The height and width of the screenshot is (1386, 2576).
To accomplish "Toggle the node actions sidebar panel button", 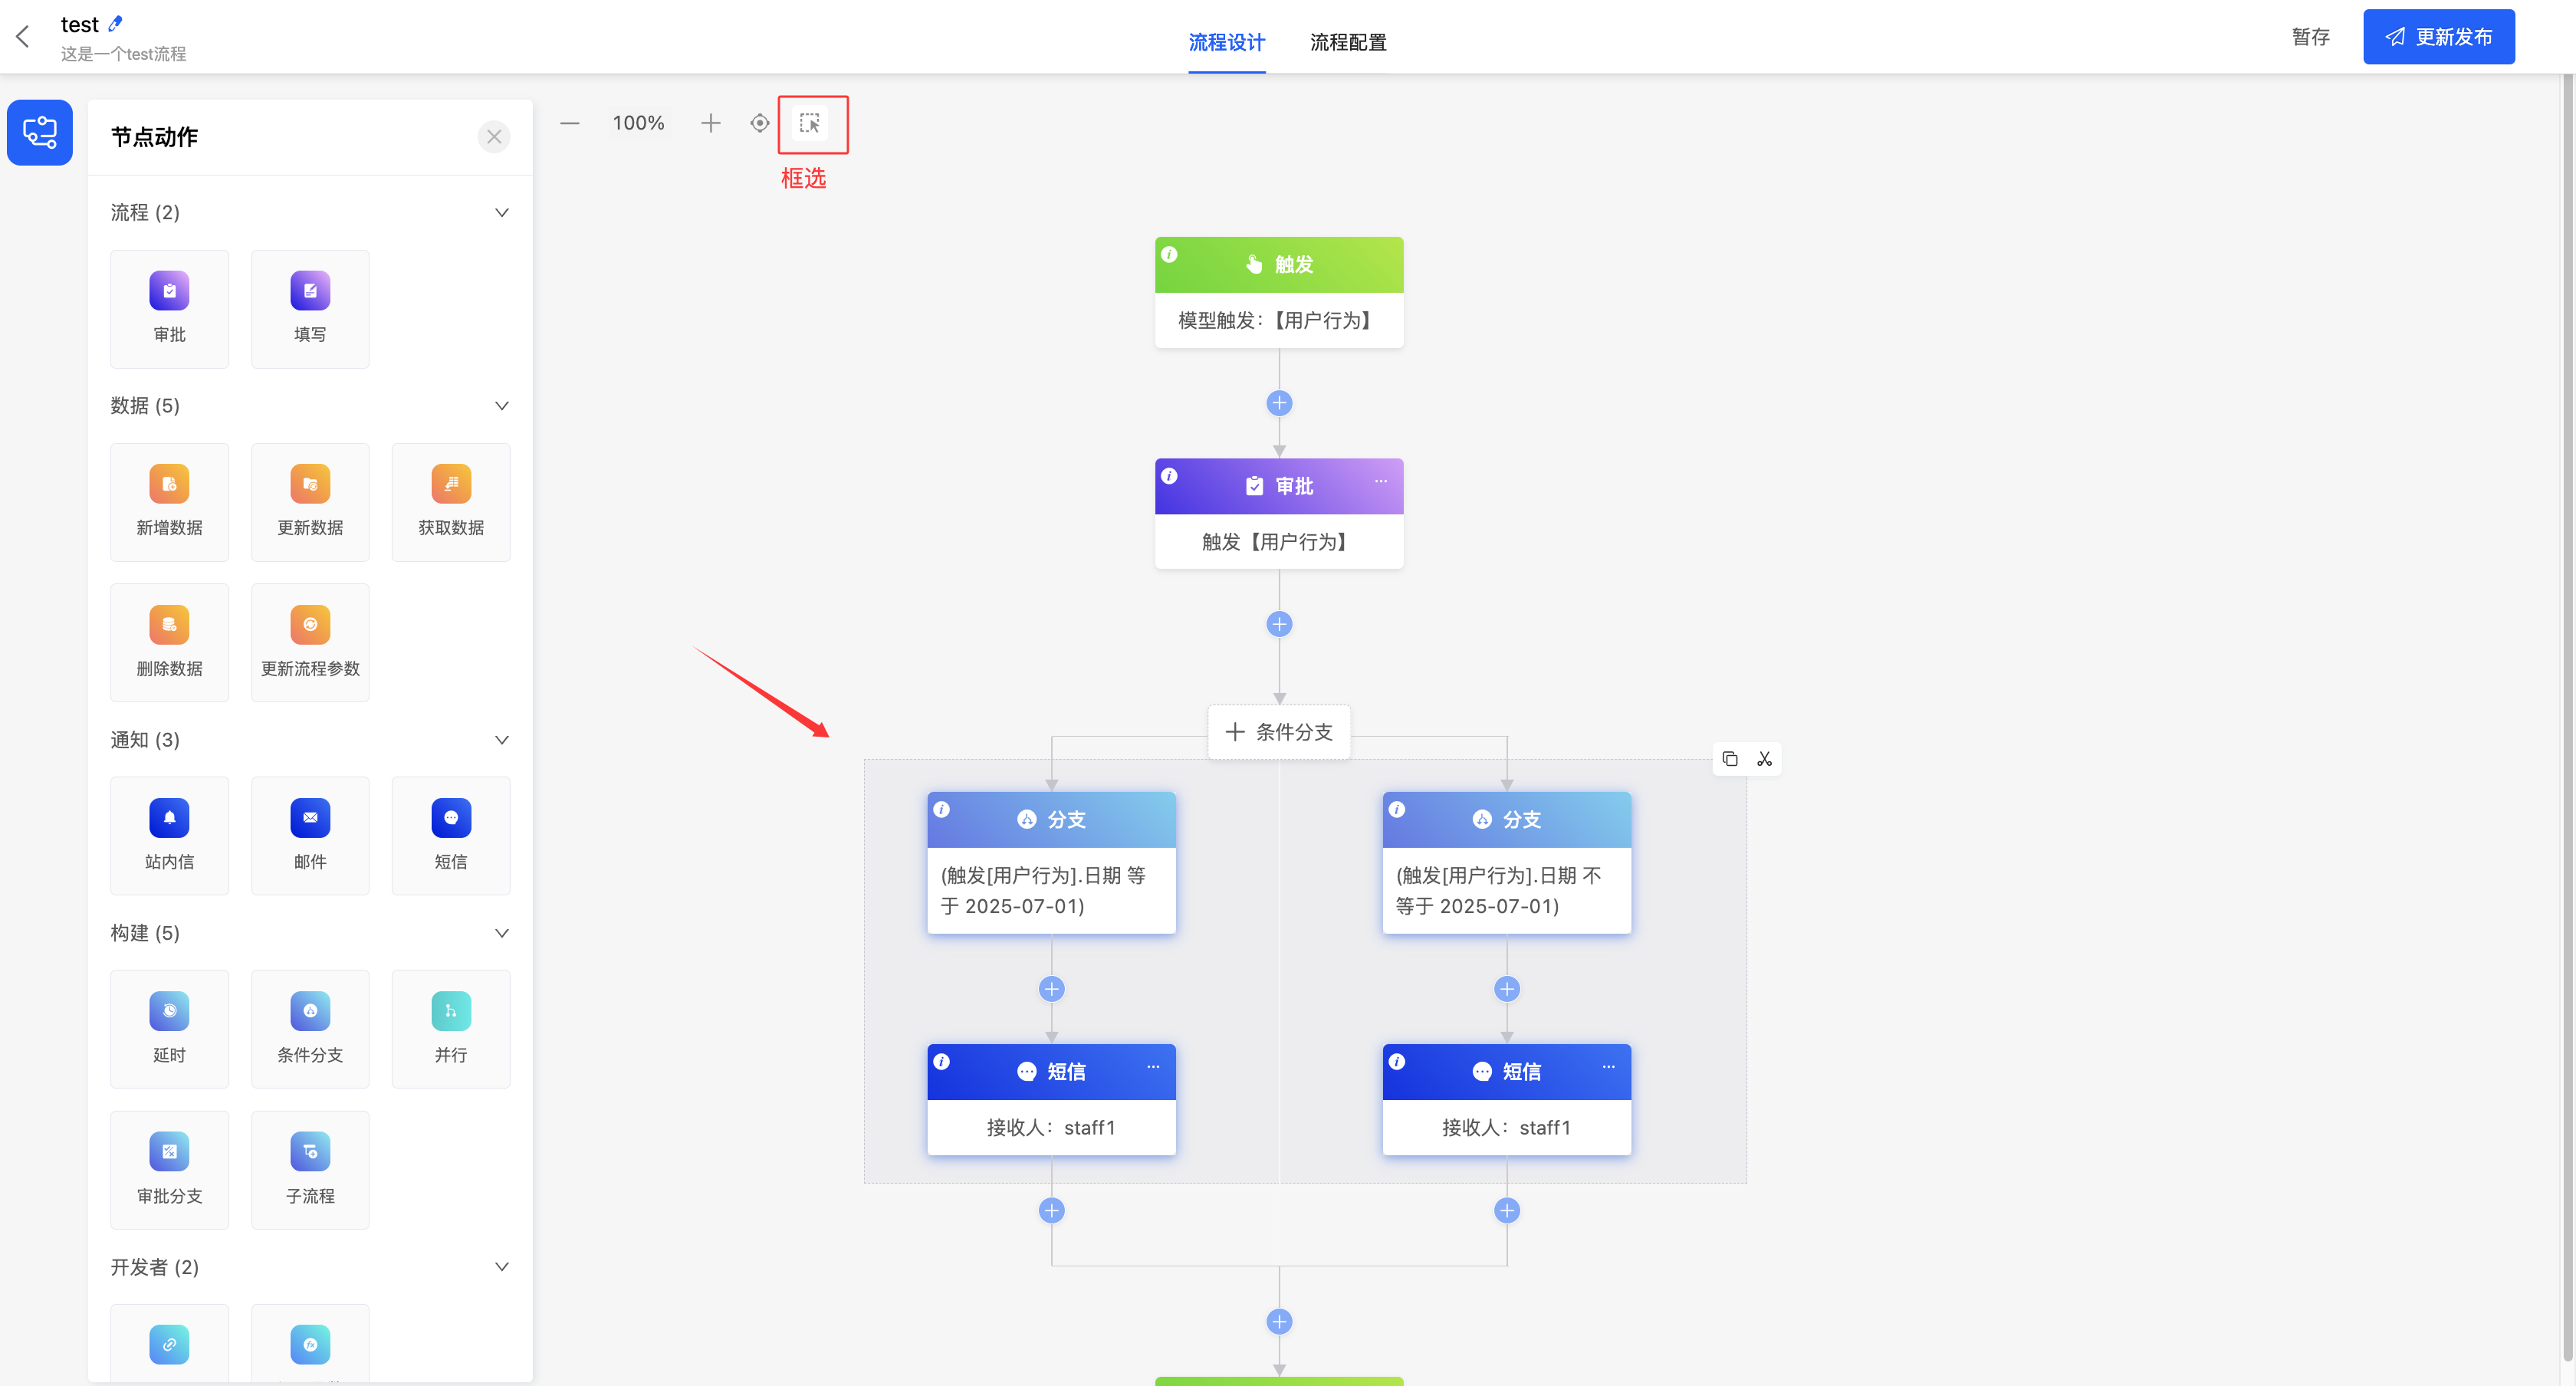I will pos(40,132).
